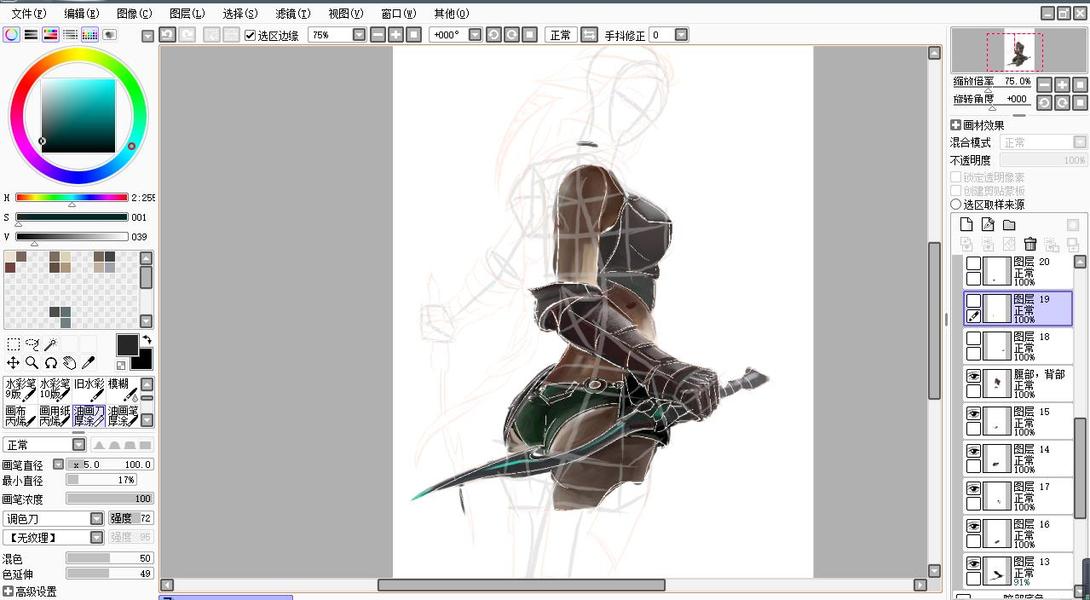Screen dimensions: 1090x600
Task: Zoom out with toolbar minus button
Action: pyautogui.click(x=377, y=34)
